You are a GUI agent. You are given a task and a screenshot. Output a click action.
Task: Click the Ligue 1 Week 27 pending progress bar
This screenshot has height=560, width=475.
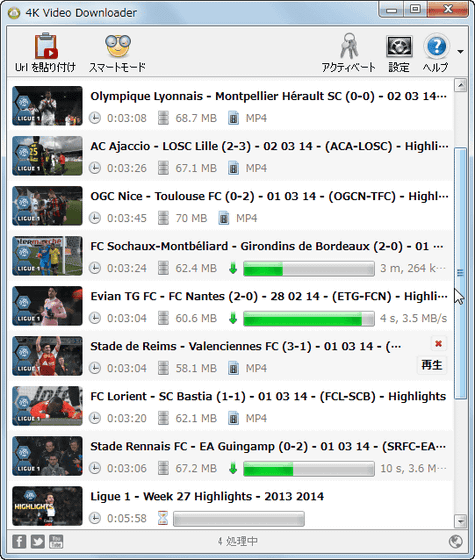click(x=239, y=519)
